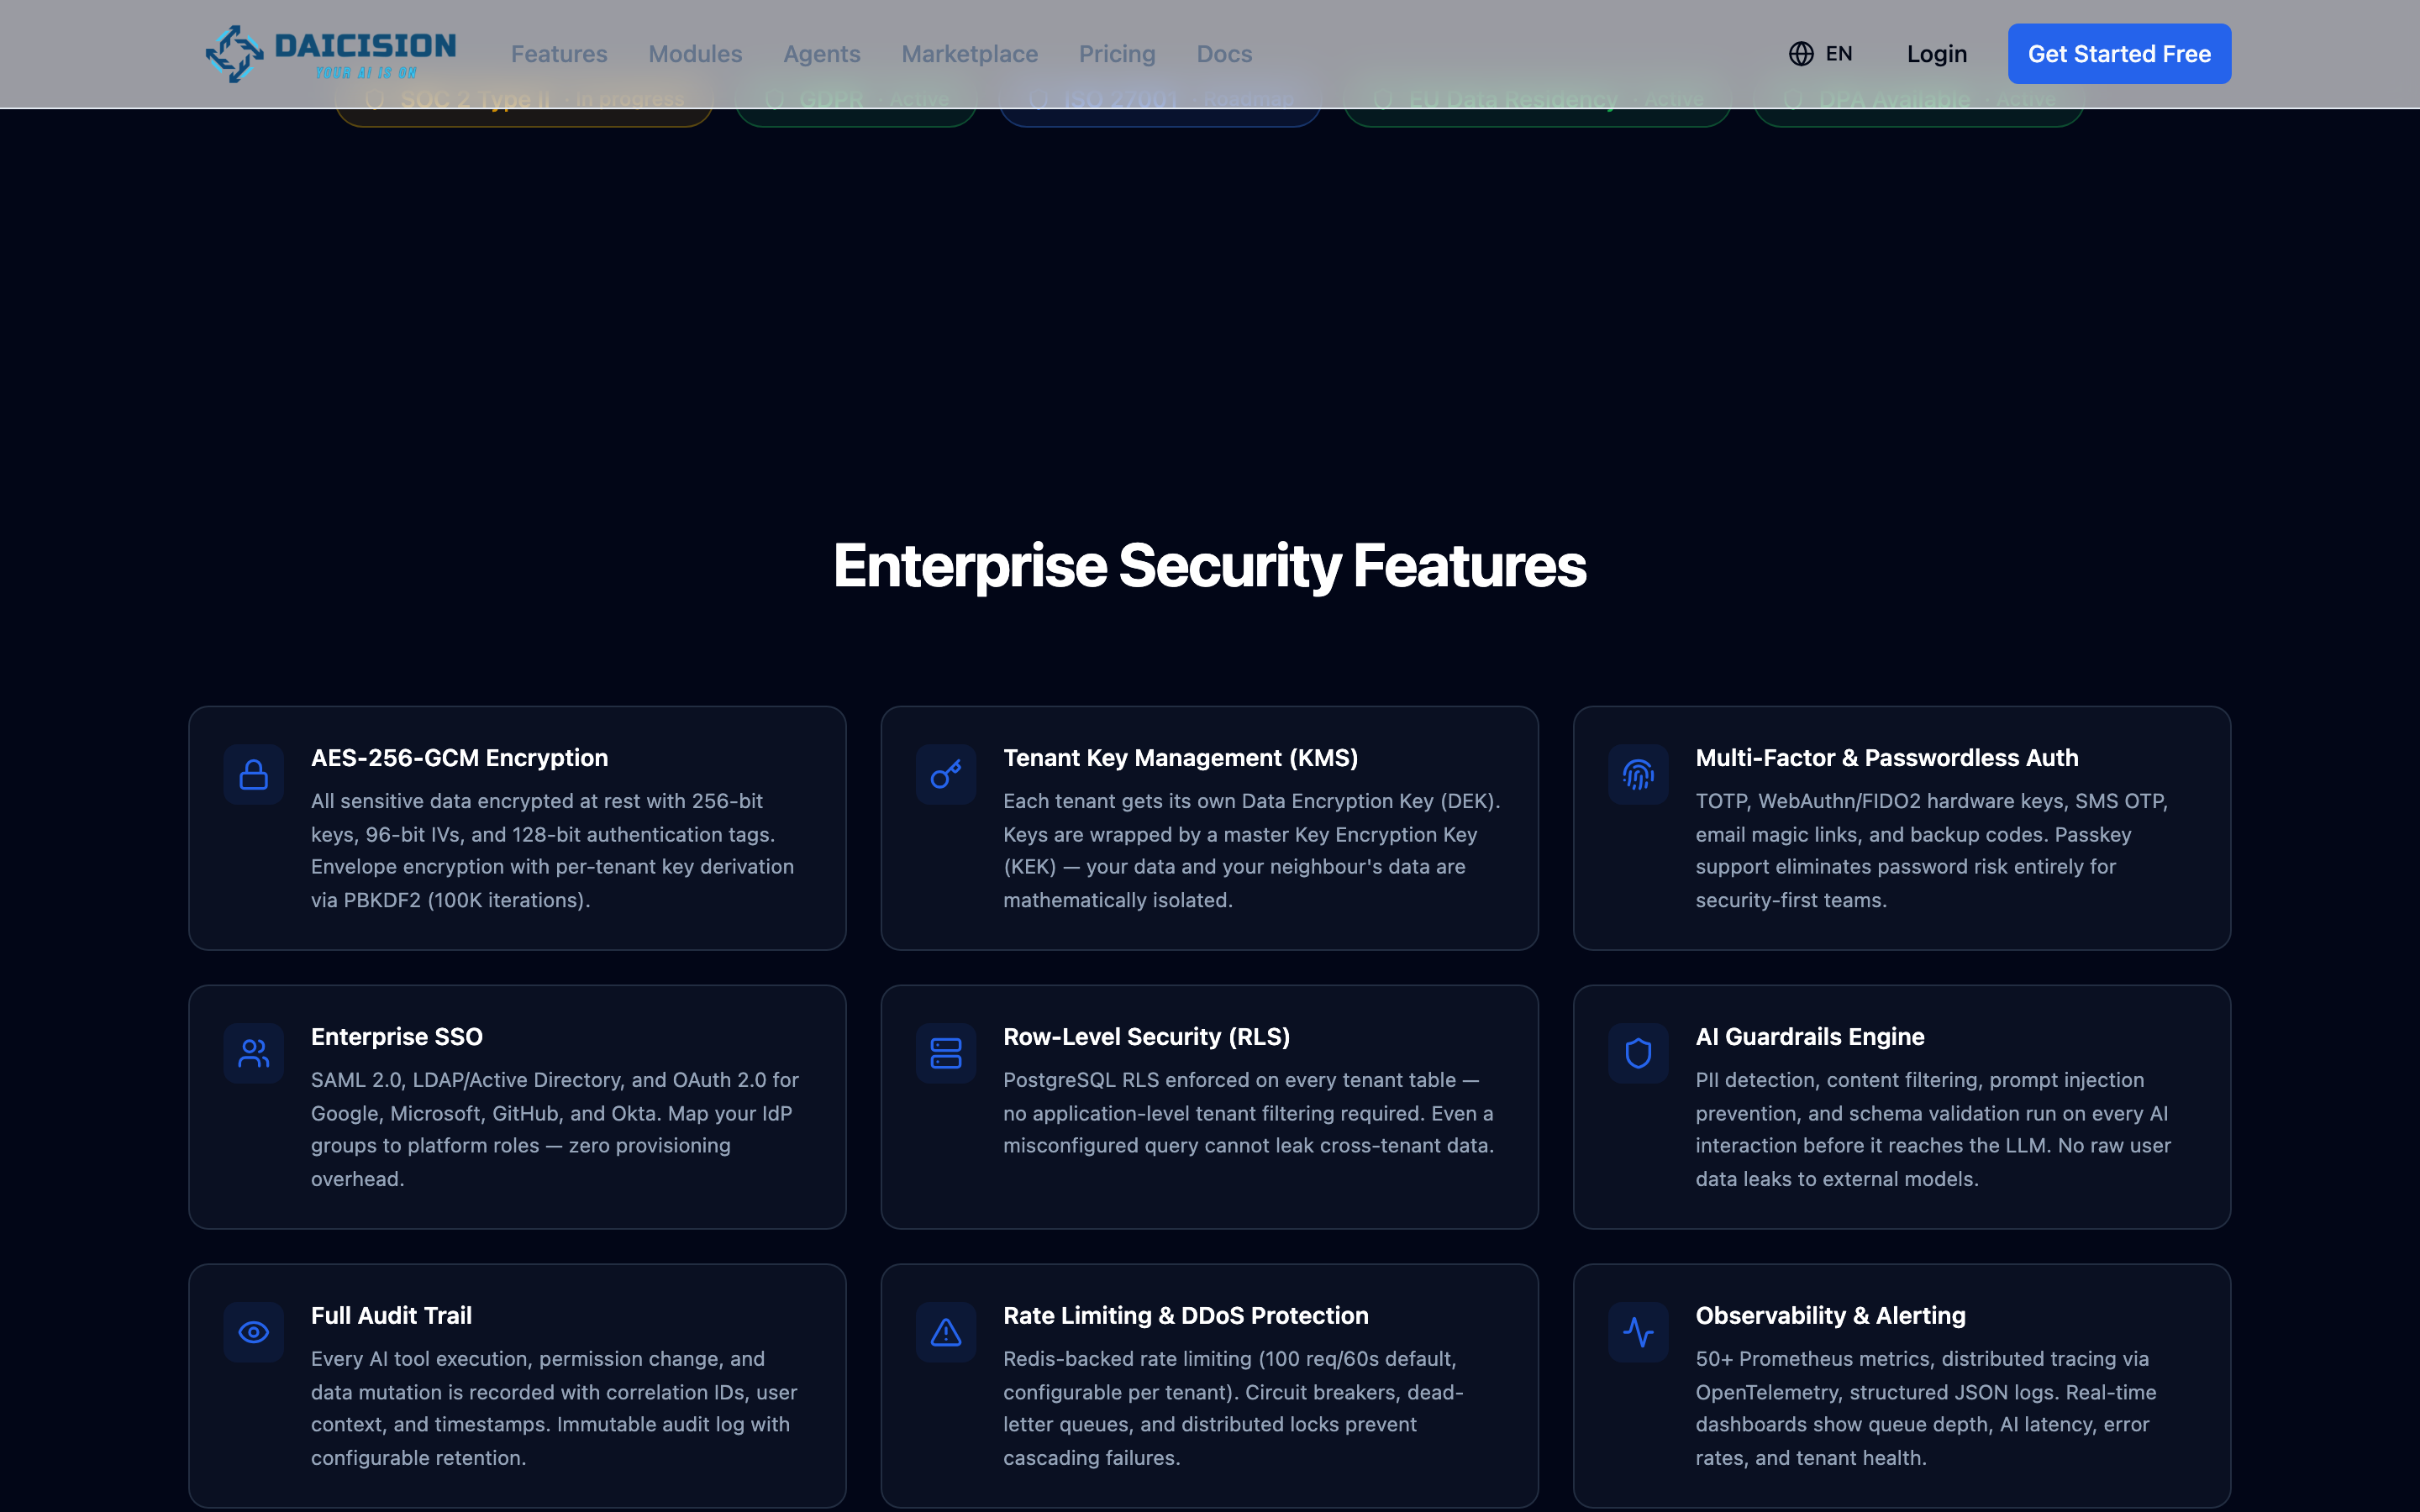Click the AI Guardrails Engine title

pyautogui.click(x=1809, y=1037)
